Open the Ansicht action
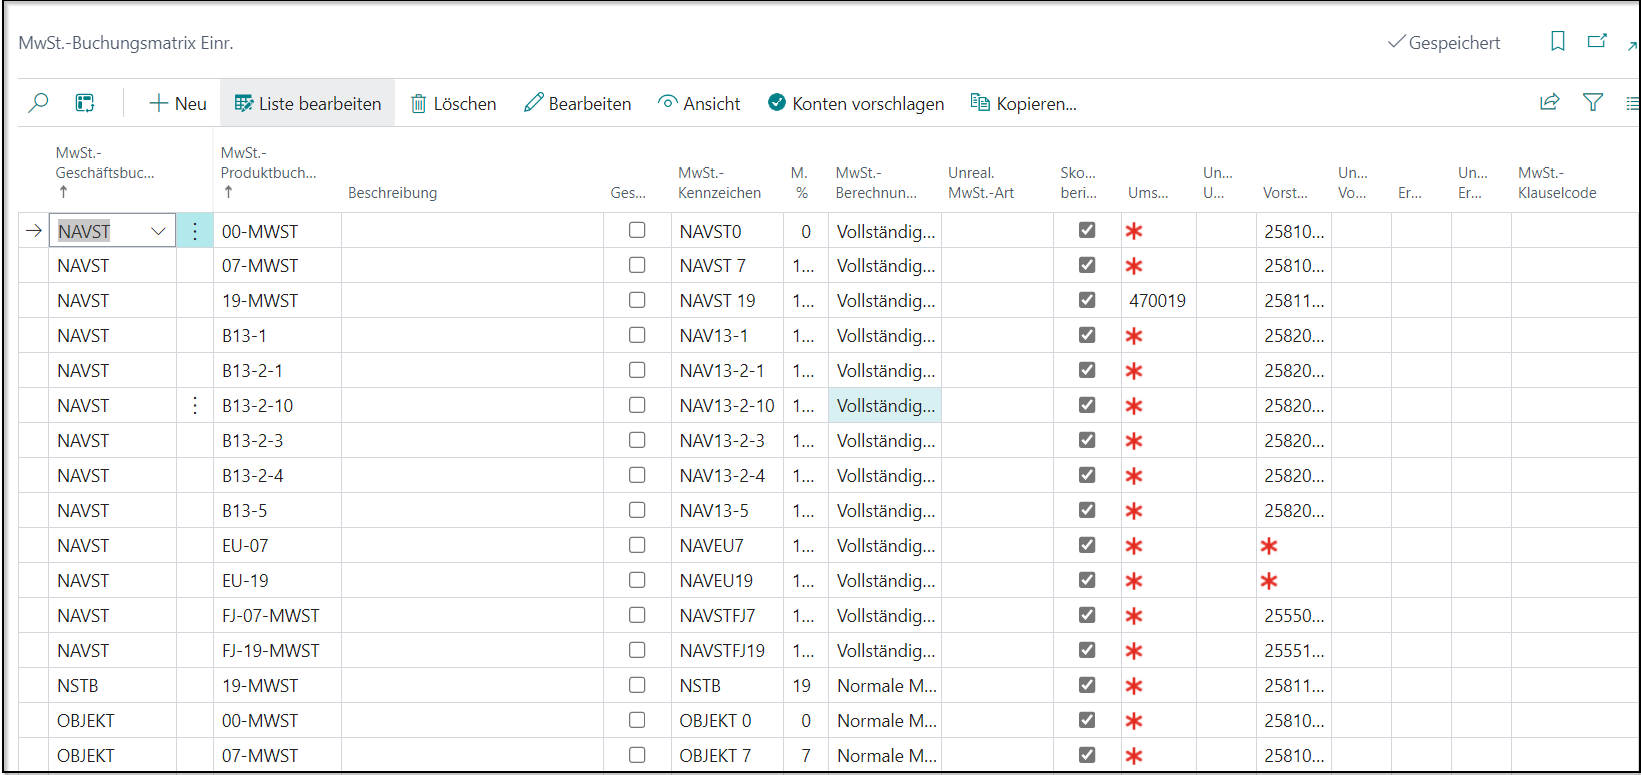Viewport: 1641px width, 775px height. [699, 103]
